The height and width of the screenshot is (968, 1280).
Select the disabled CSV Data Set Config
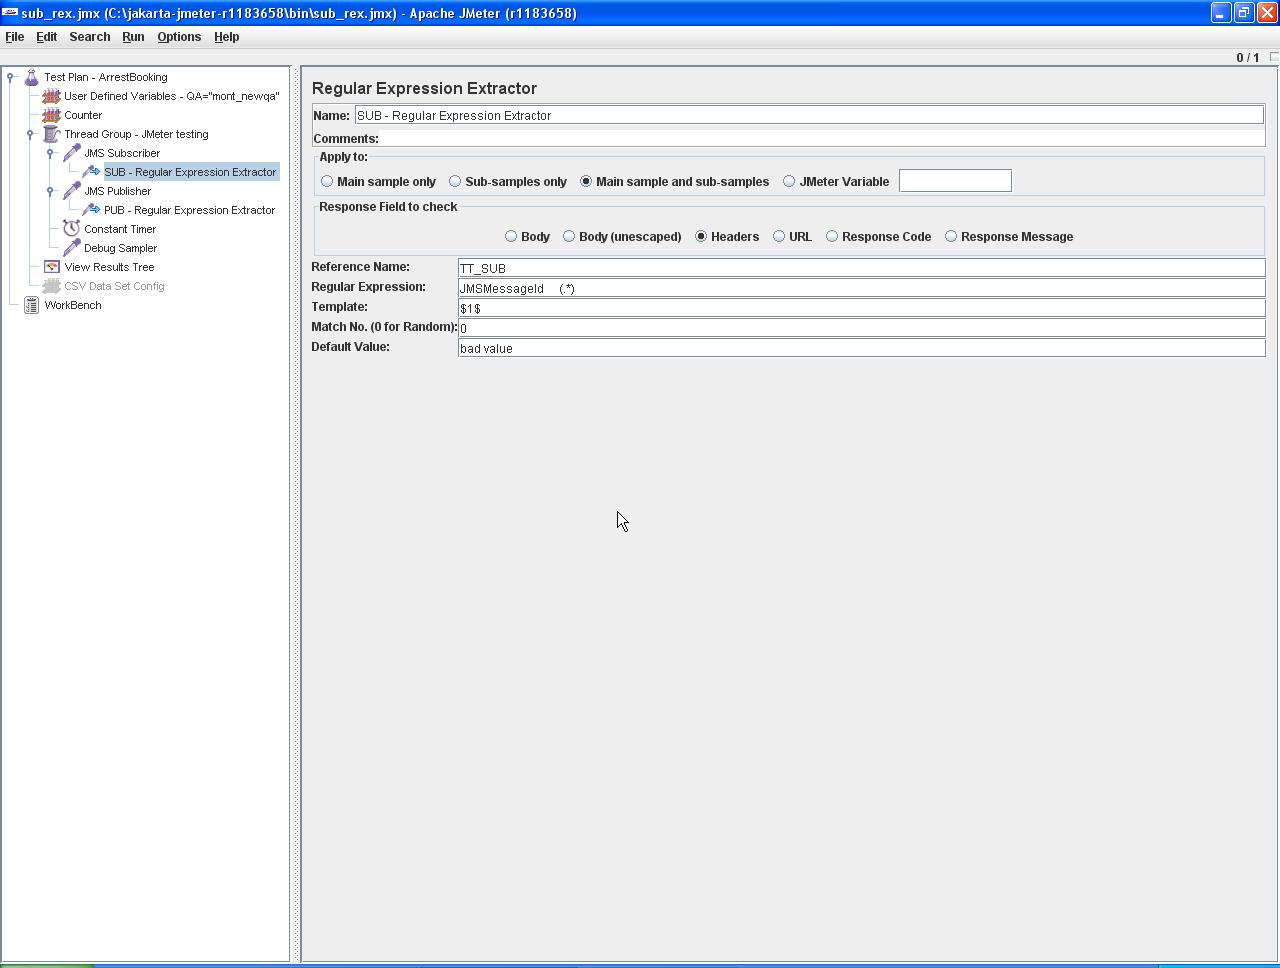pyautogui.click(x=114, y=286)
